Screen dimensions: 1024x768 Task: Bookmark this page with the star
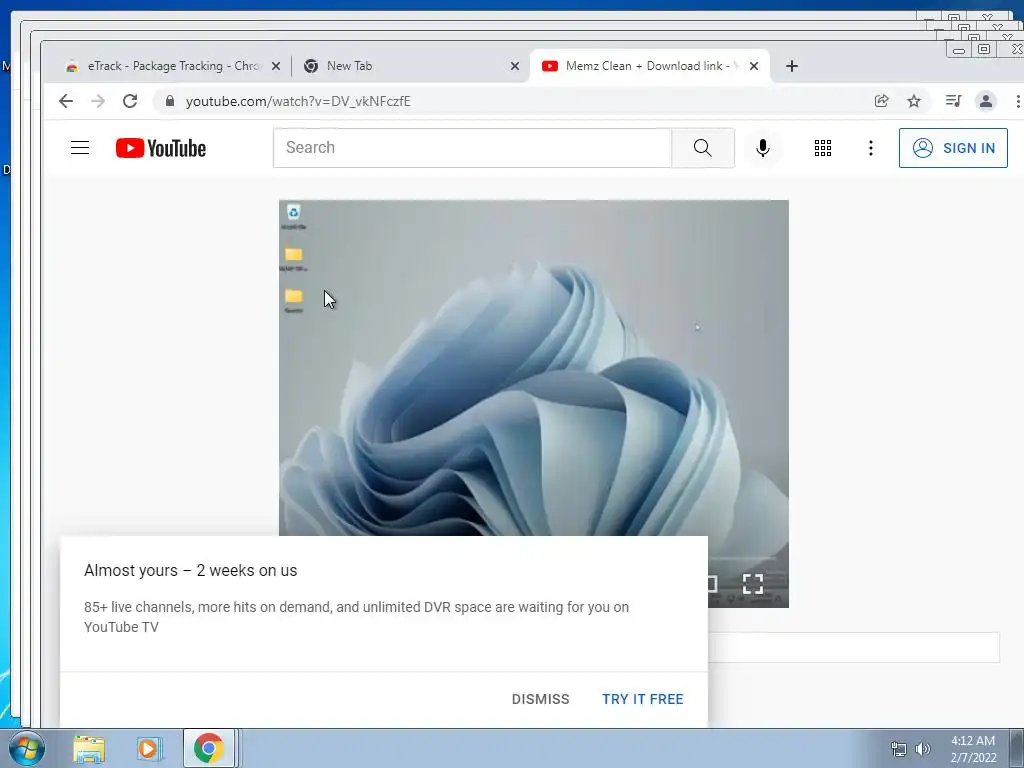click(914, 101)
